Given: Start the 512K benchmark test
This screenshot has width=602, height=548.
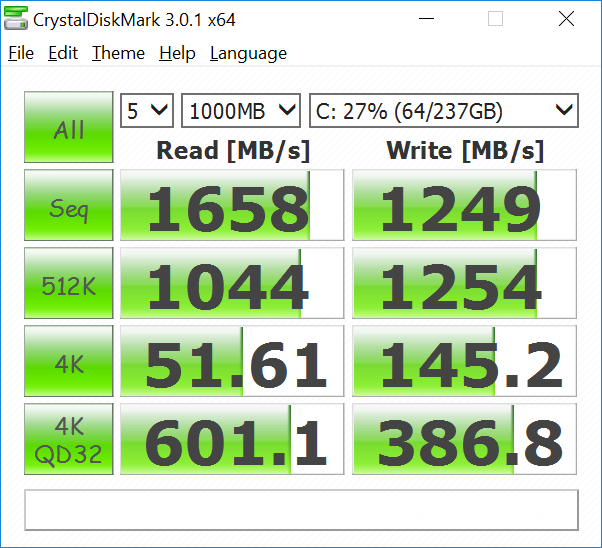Looking at the screenshot, I should (69, 283).
